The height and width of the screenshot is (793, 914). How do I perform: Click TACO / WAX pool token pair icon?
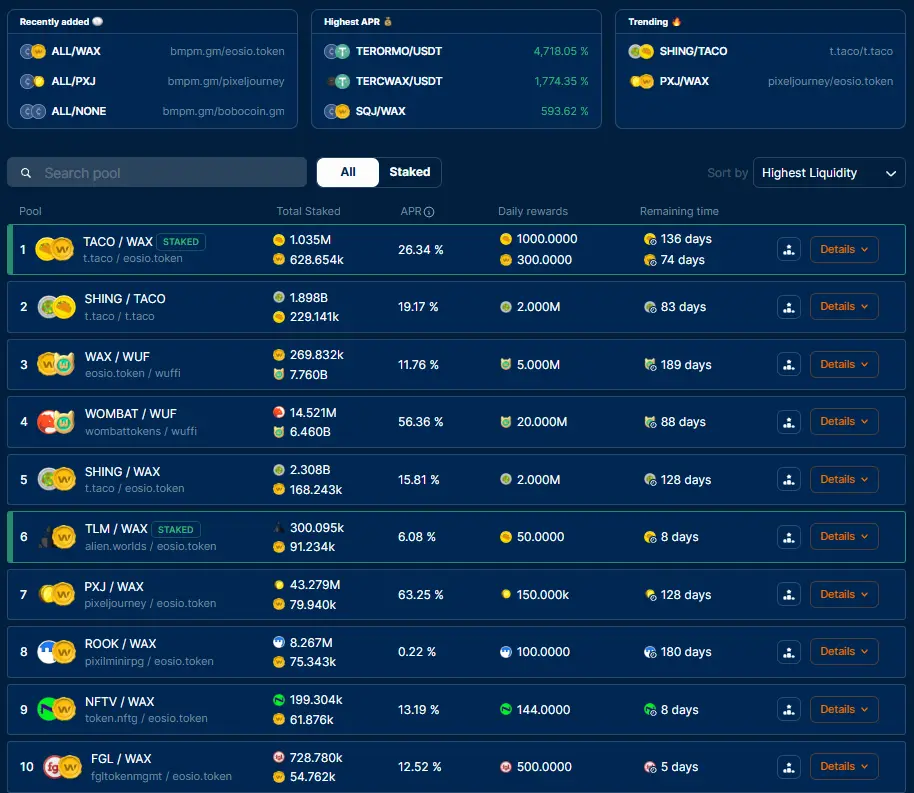(55, 250)
